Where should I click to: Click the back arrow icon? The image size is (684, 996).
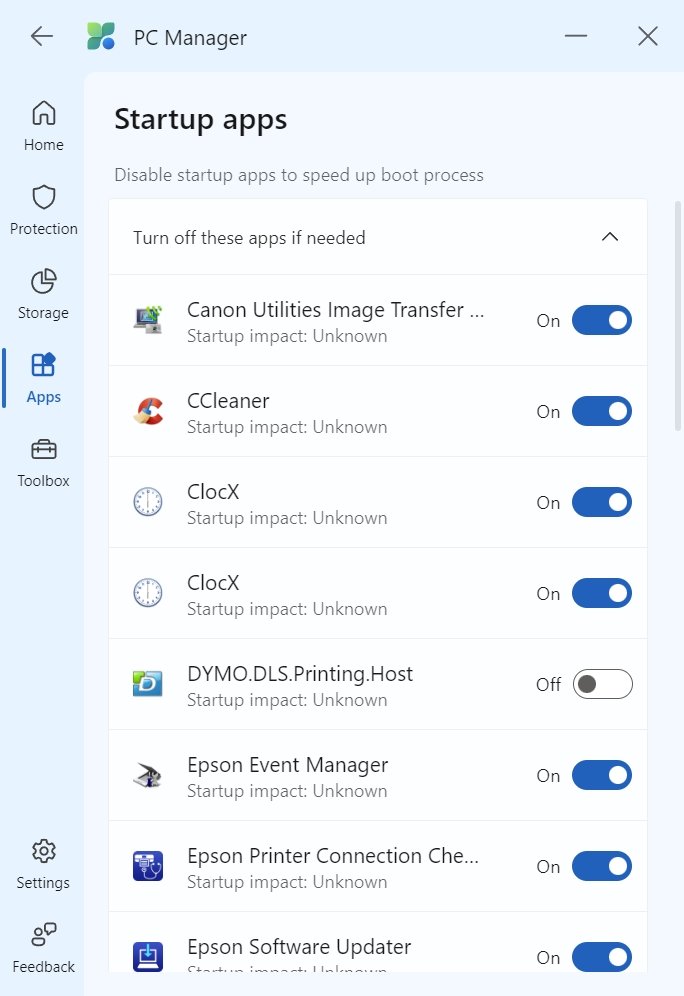[41, 37]
